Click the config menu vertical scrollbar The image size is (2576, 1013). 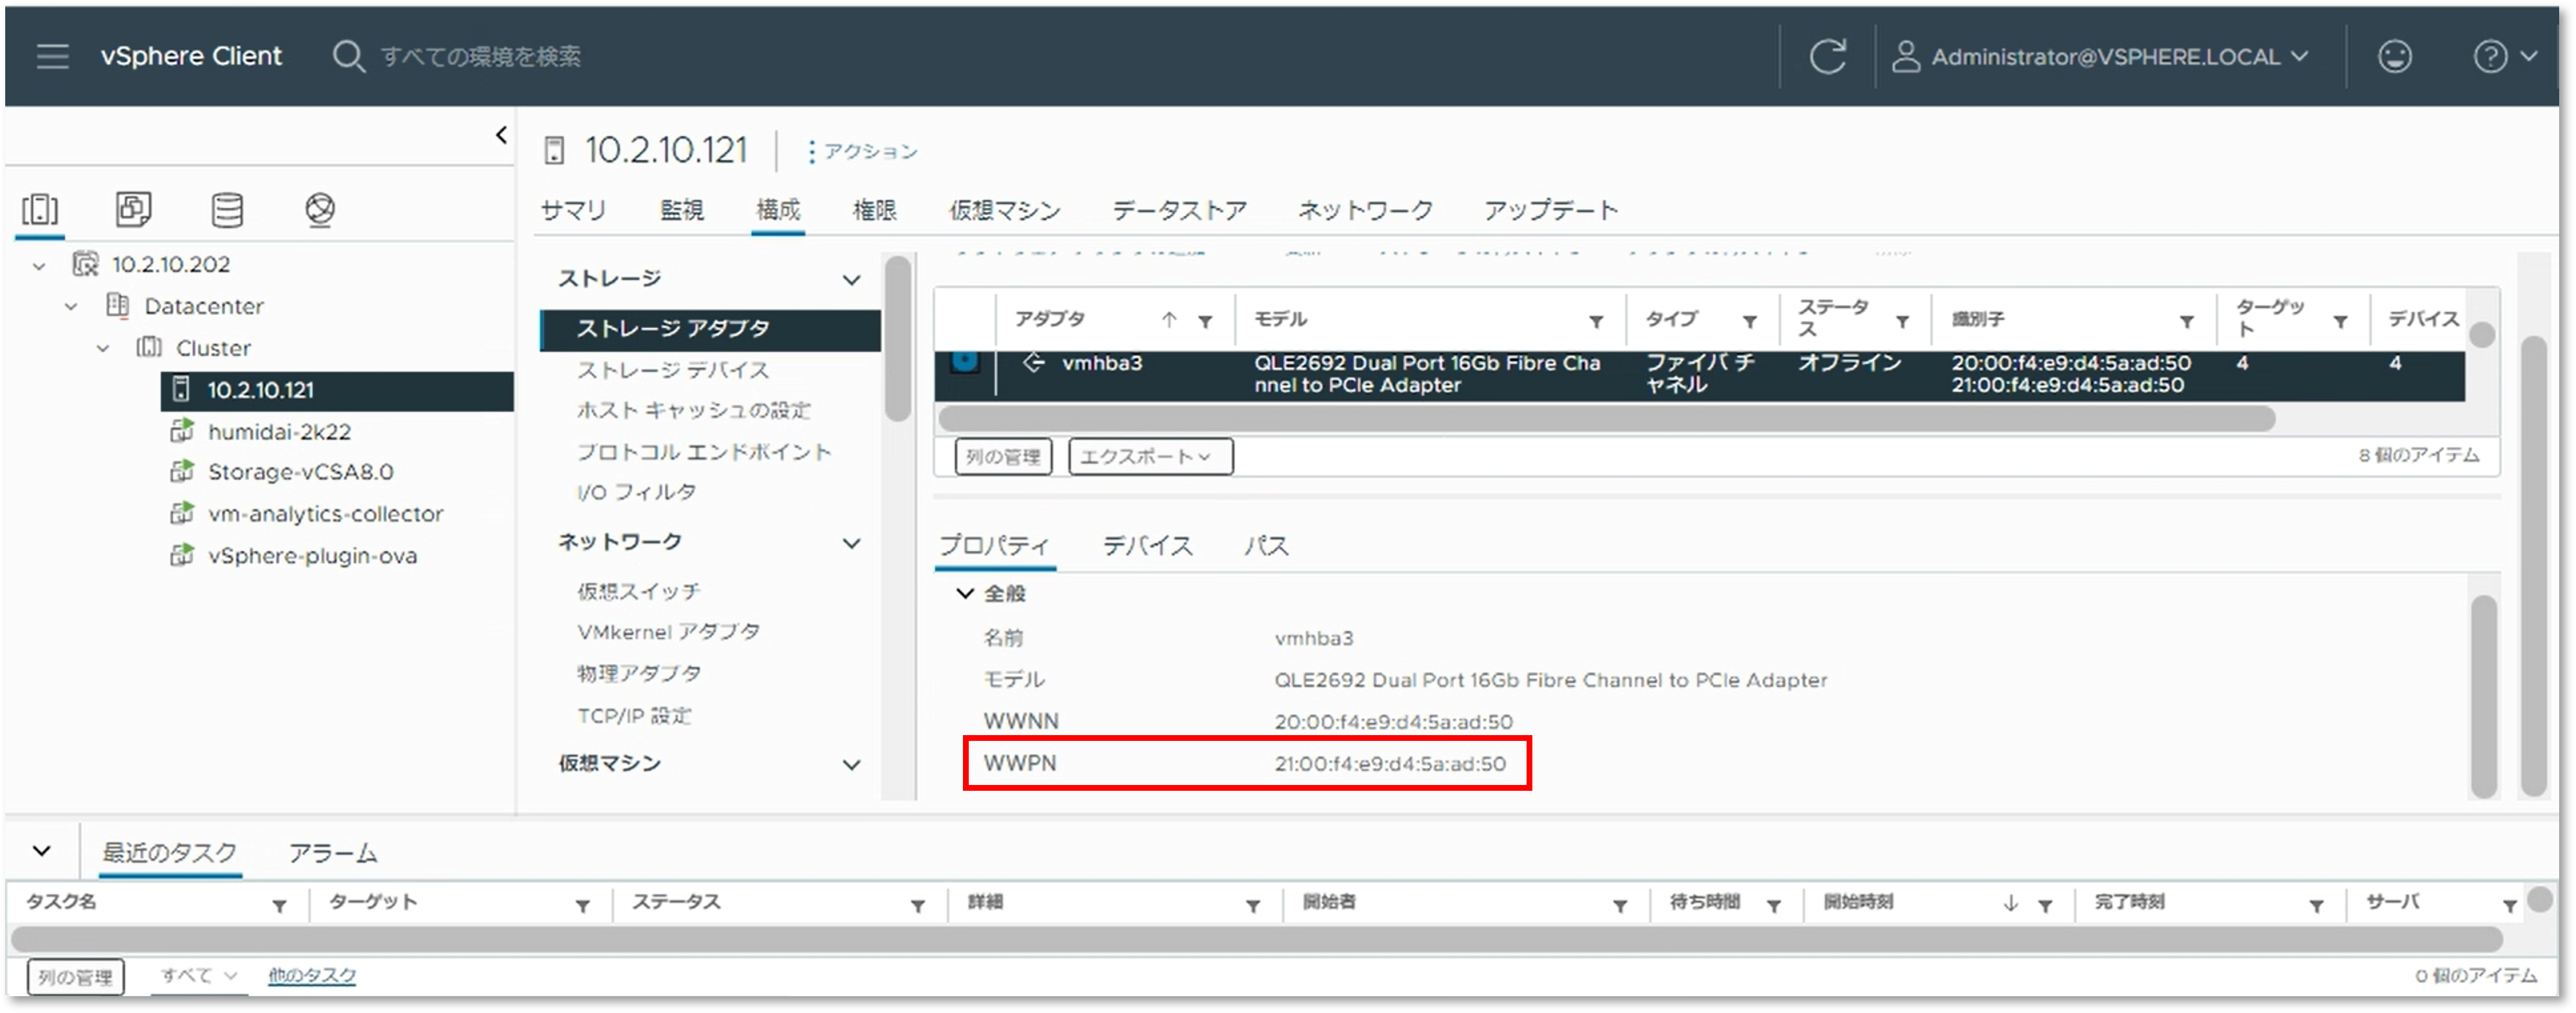click(x=898, y=338)
